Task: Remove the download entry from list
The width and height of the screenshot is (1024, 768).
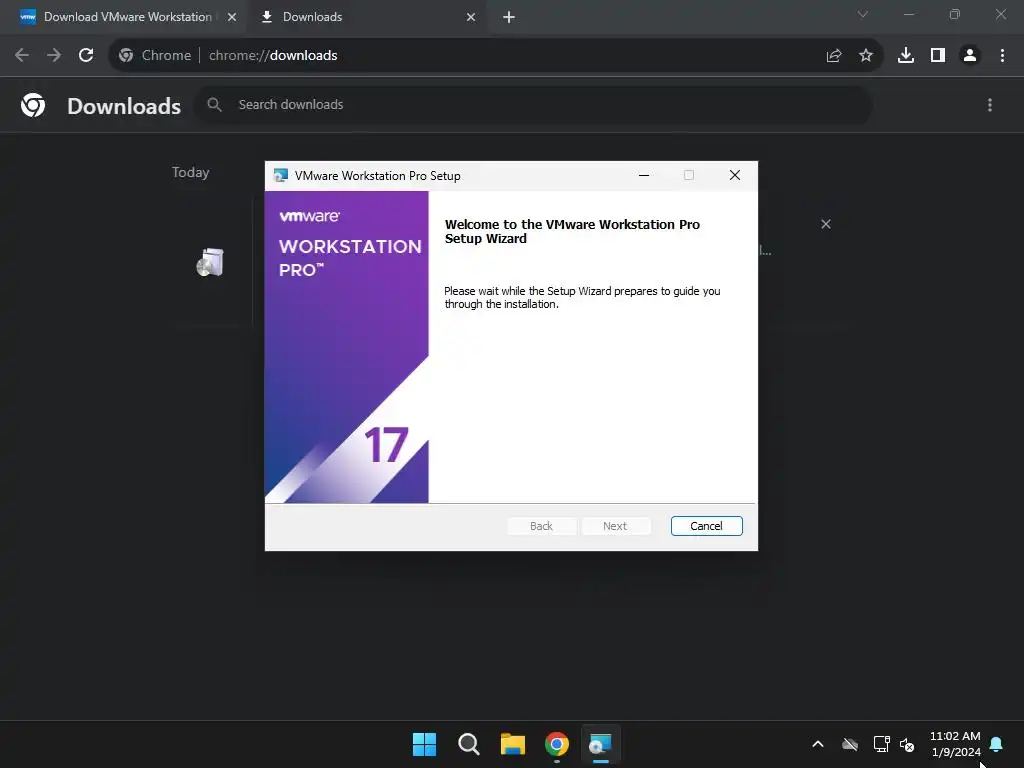Action: (x=826, y=224)
